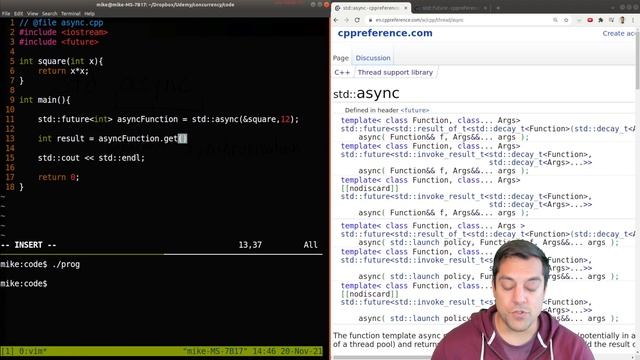Open the terminal View menu
Screen dimensions: 640x360
(32, 13)
